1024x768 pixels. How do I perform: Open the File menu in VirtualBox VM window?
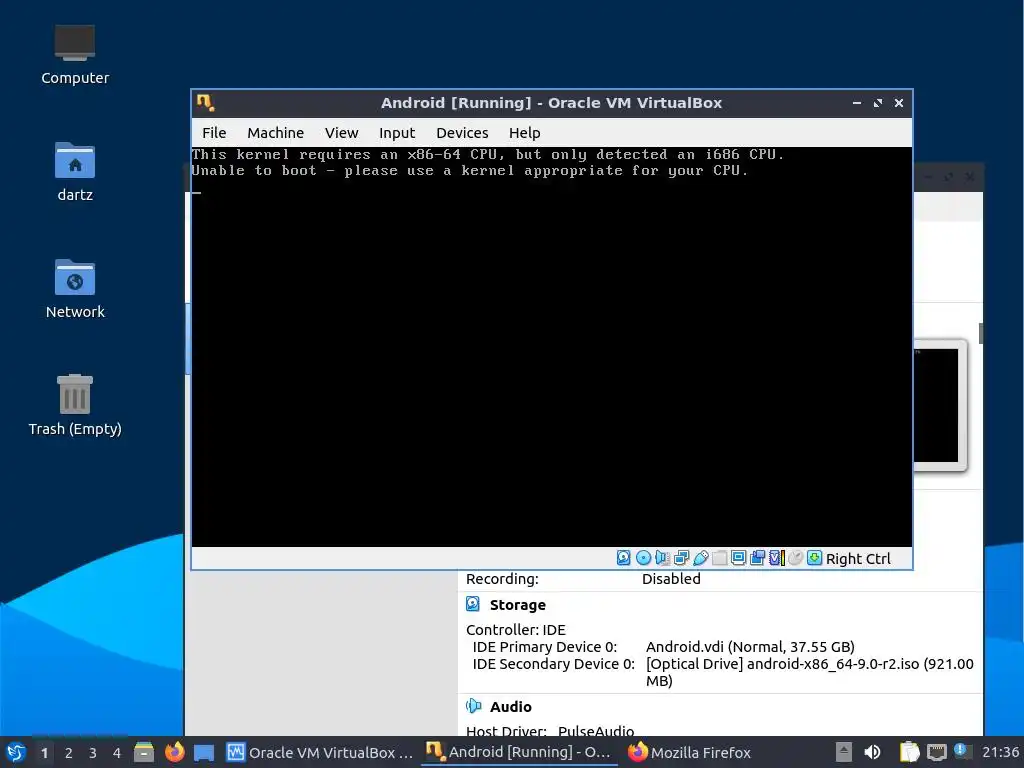(x=214, y=133)
